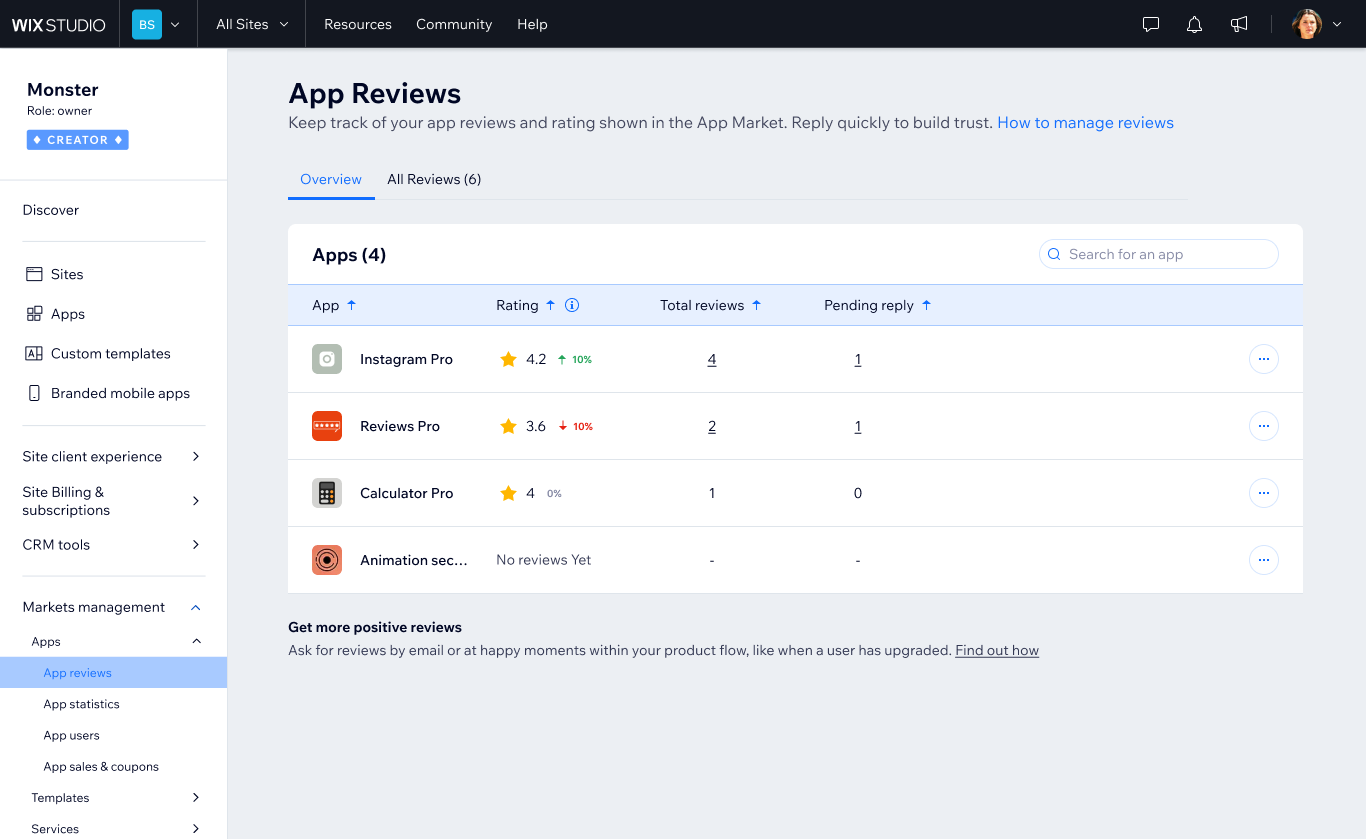The height and width of the screenshot is (839, 1366).
Task: Click the Instagram Pro app name
Action: (406, 359)
